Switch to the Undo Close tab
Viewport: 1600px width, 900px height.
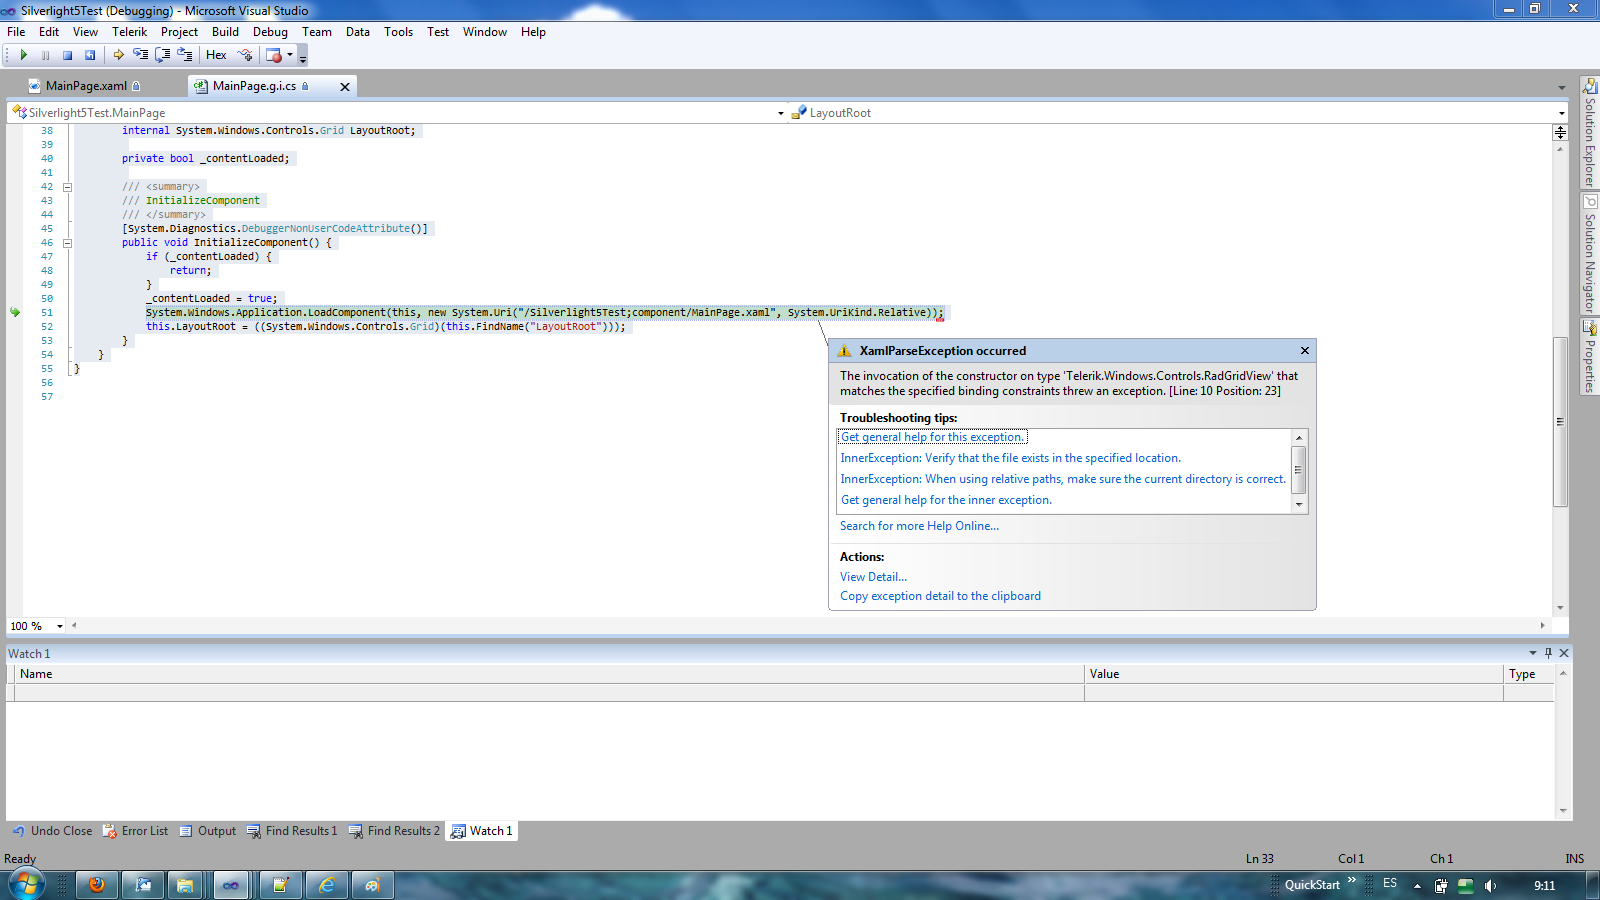(52, 831)
